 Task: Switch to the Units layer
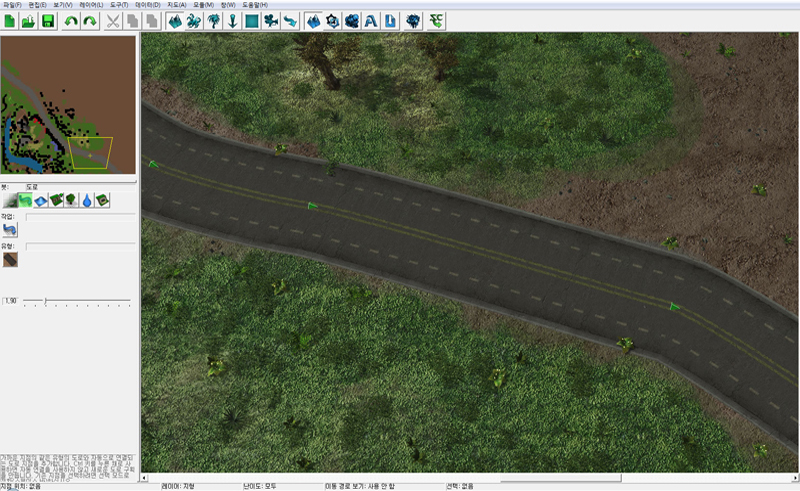pos(194,21)
